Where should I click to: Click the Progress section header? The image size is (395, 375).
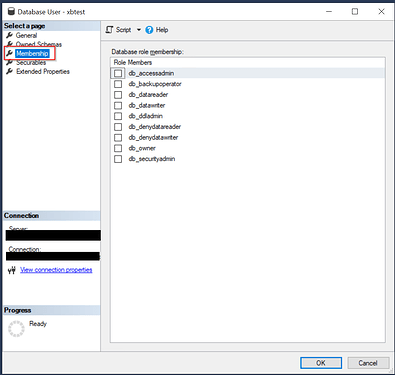(51, 310)
